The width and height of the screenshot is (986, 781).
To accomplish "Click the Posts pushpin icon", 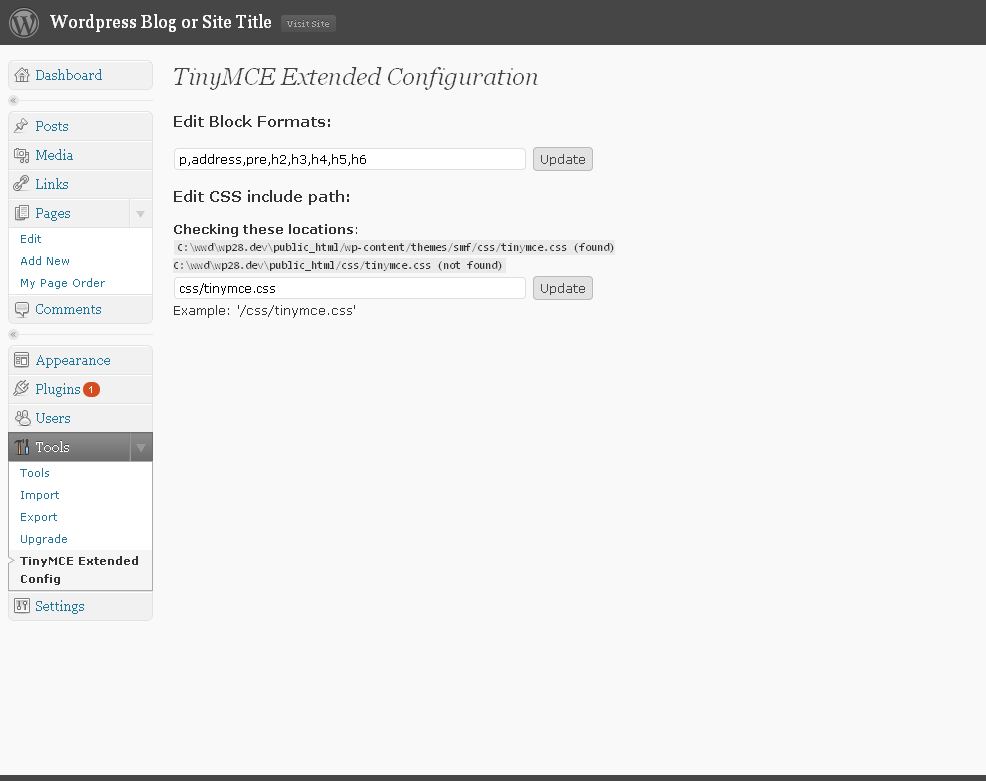I will click(x=21, y=126).
